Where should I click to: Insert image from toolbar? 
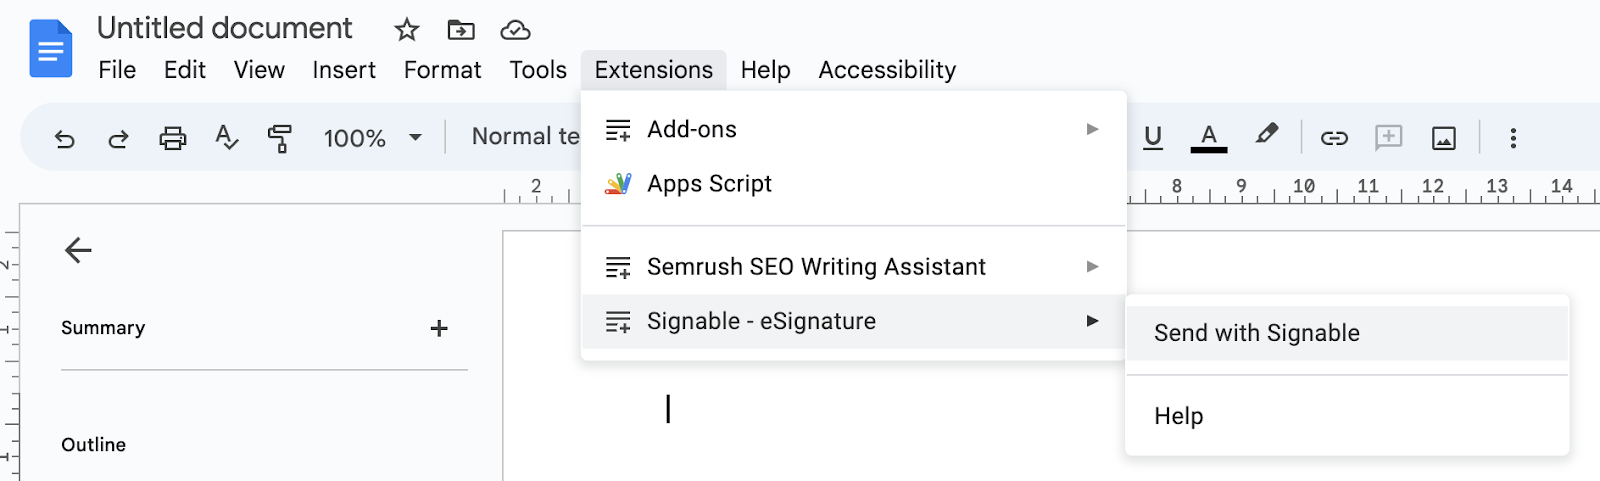(1443, 138)
